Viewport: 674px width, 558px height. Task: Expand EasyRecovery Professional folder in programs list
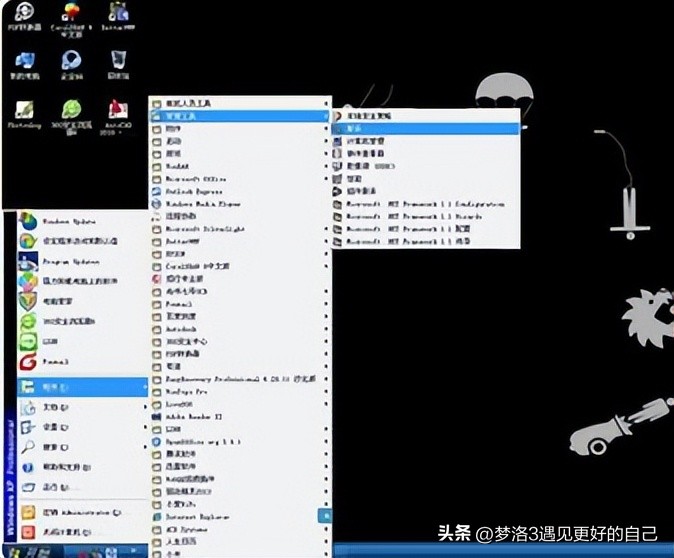point(241,379)
